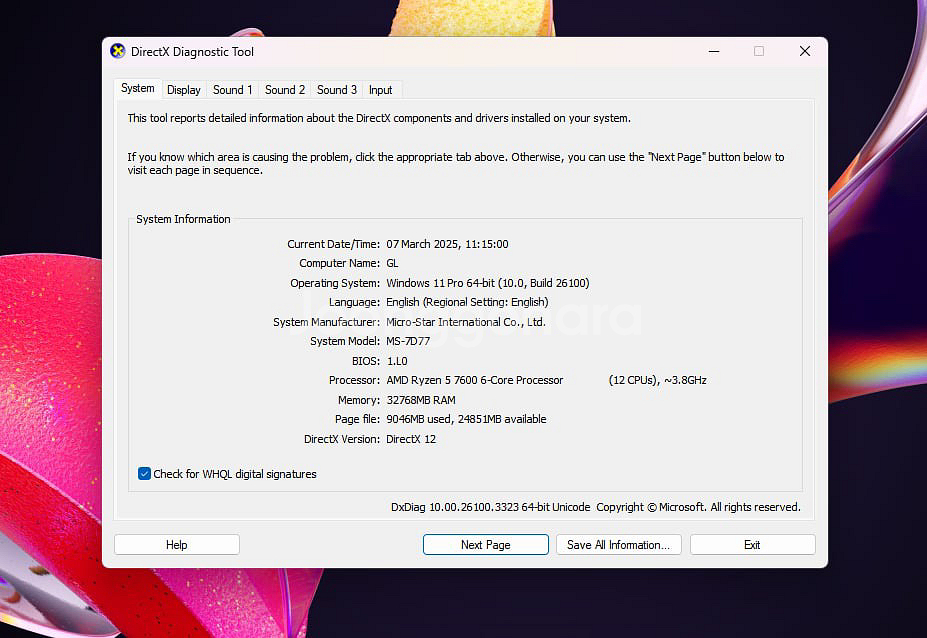Go to the Input tab
The width and height of the screenshot is (927, 638).
click(380, 90)
